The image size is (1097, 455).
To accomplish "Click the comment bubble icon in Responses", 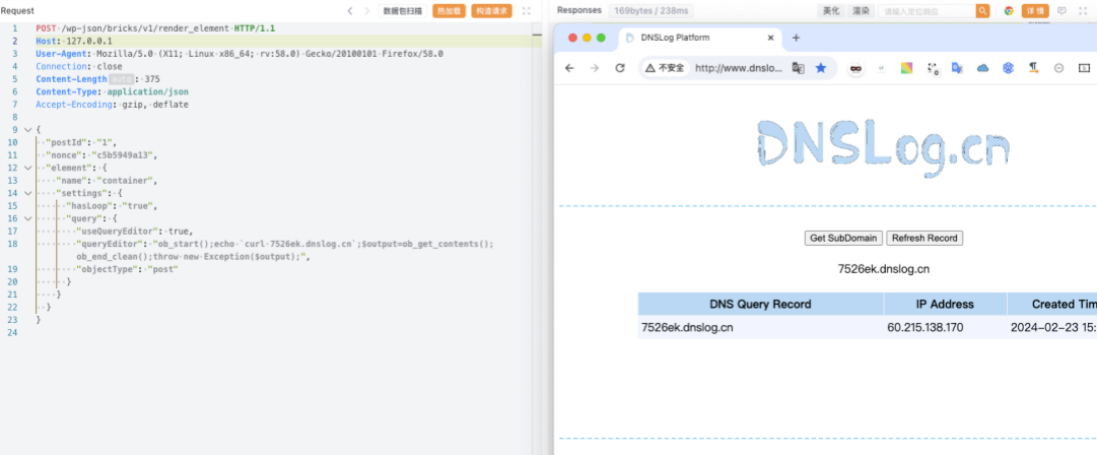I will coord(1061,10).
